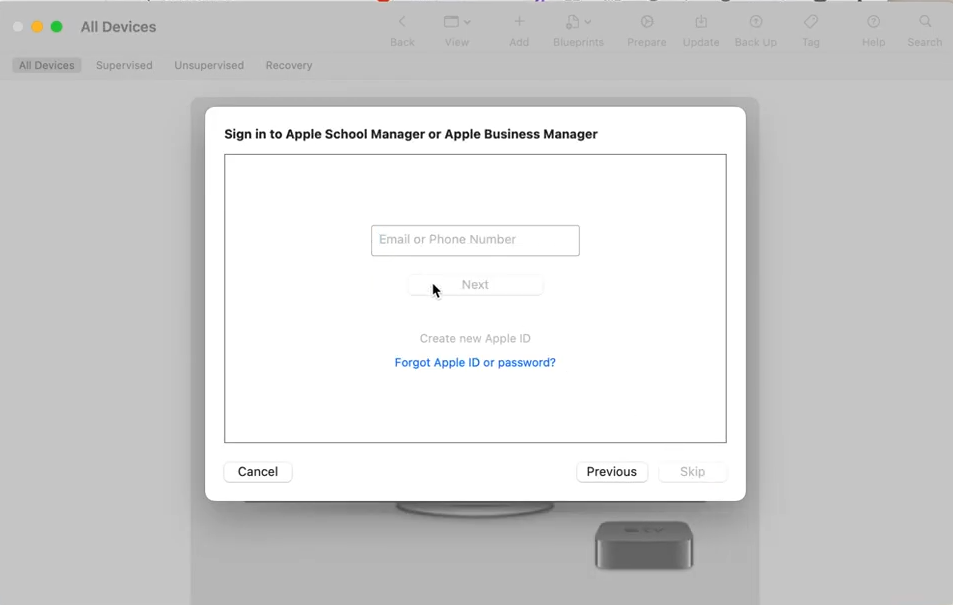Click the sign-in dialog heading text
Image resolution: width=953 pixels, height=605 pixels.
point(411,134)
